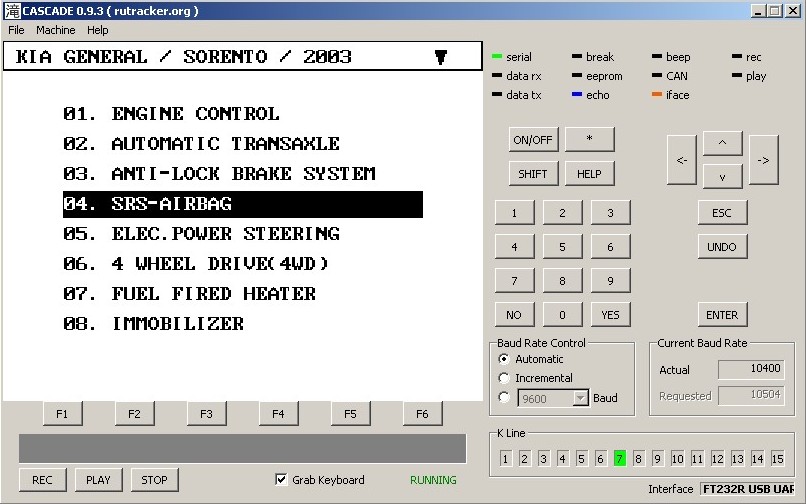Toggle K Line 15 box

click(778, 458)
